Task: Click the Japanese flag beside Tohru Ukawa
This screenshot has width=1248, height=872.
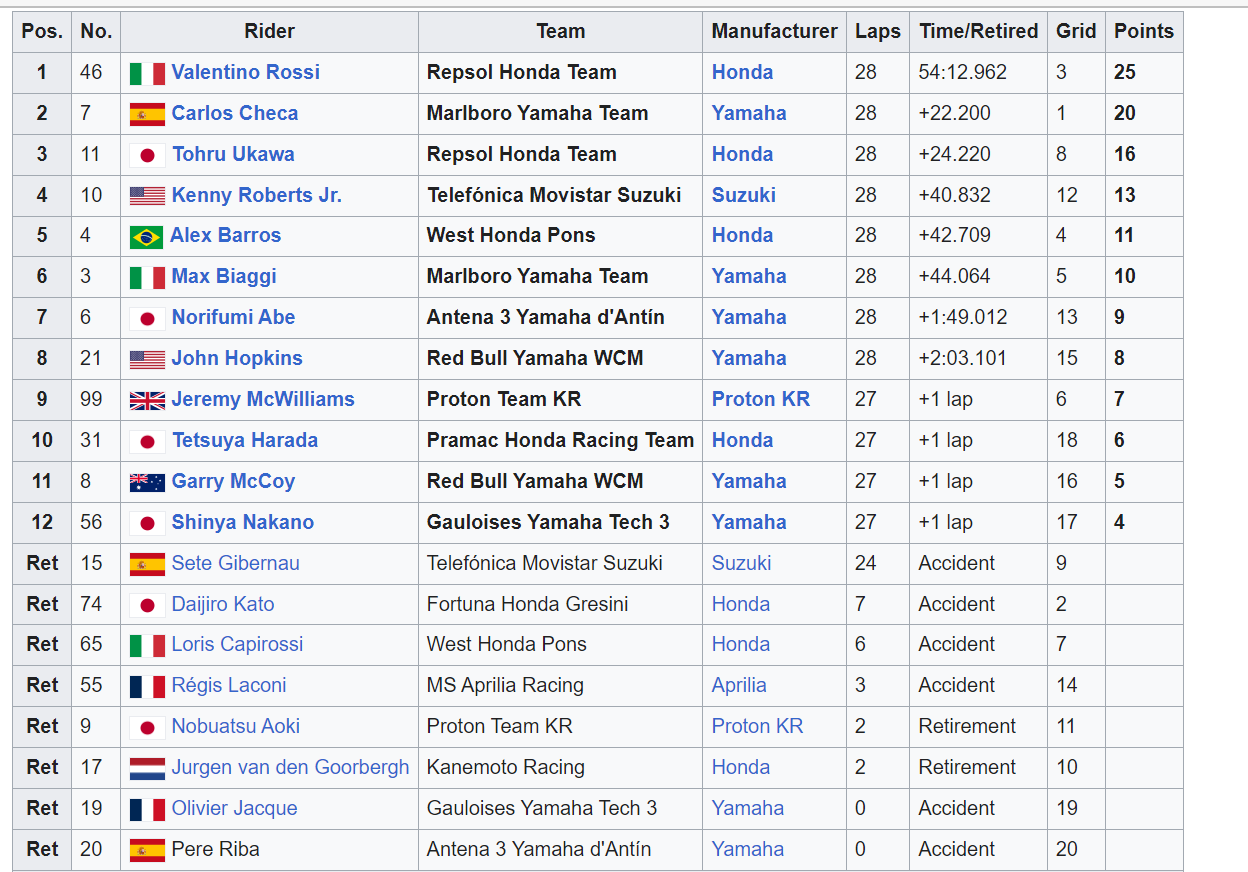Action: [x=147, y=155]
